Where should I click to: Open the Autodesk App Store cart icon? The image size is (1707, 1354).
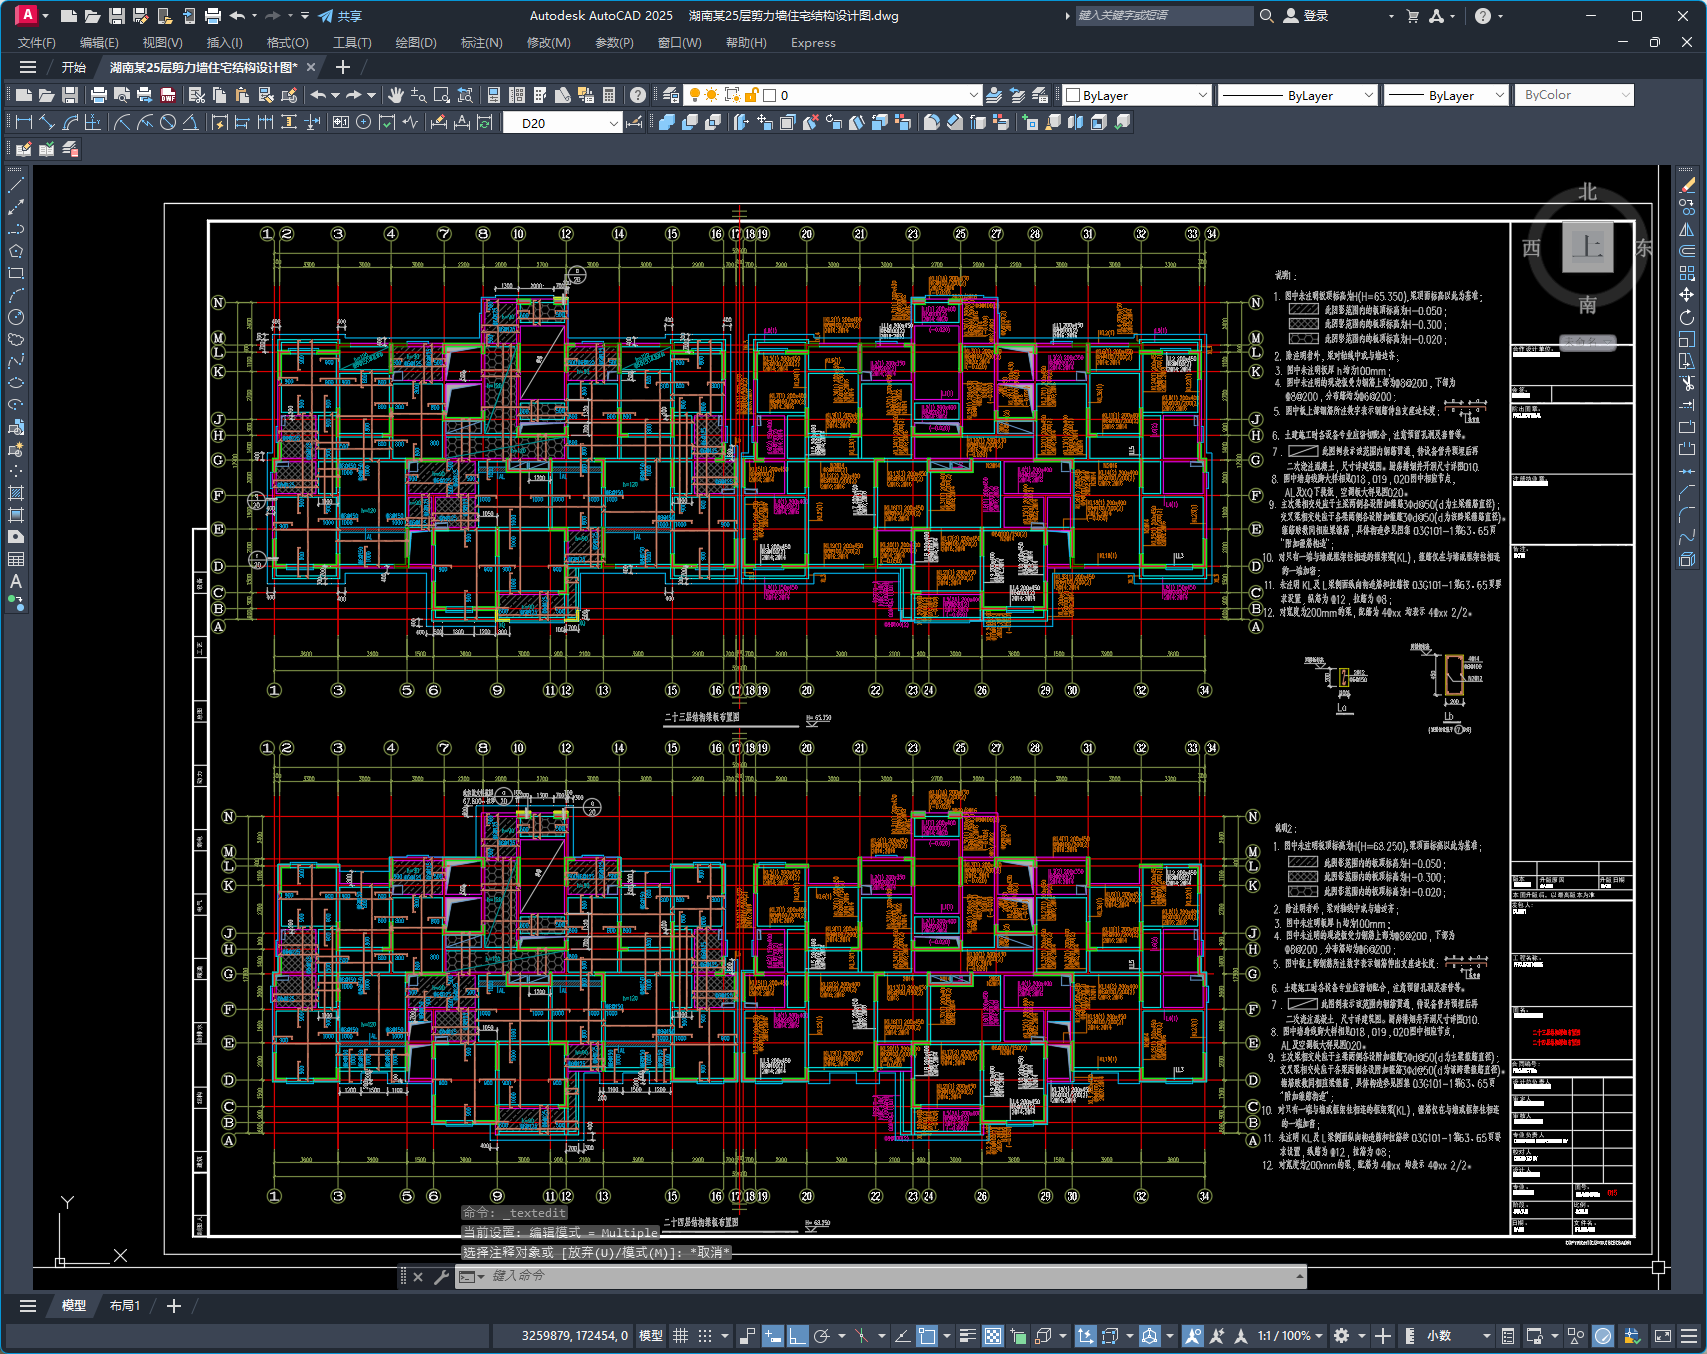(1412, 16)
